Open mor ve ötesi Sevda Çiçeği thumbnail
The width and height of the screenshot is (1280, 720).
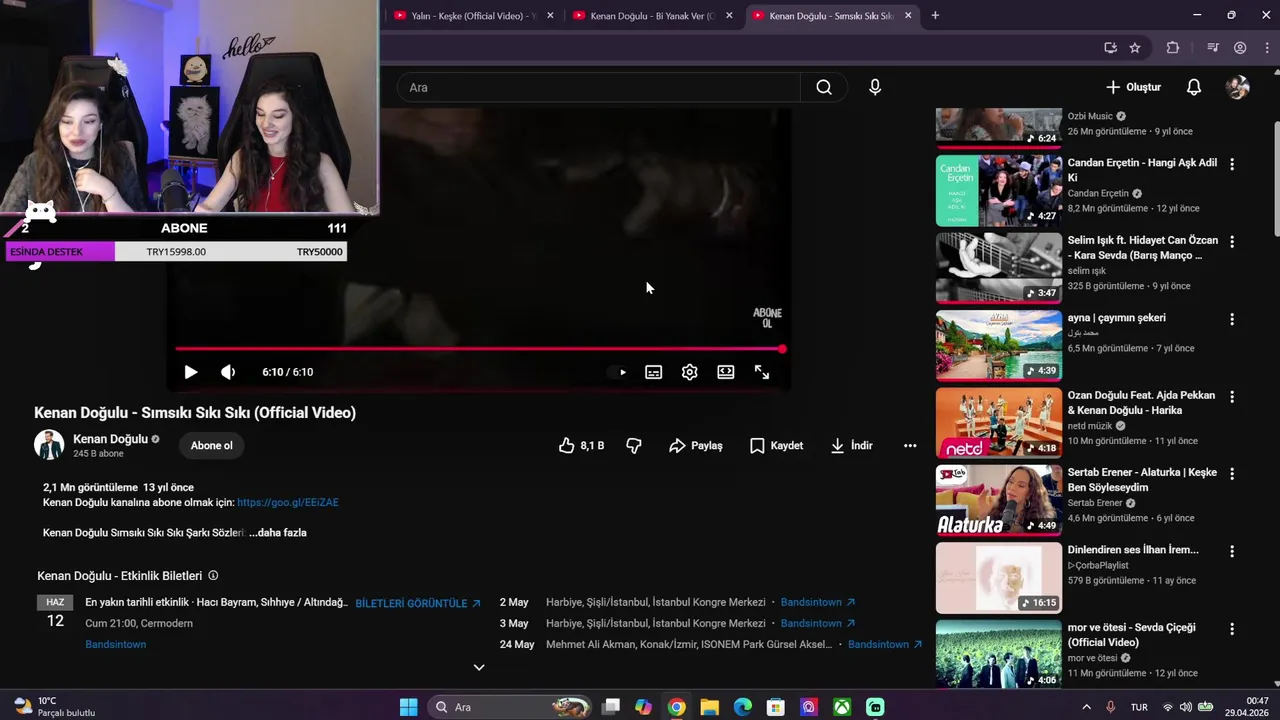(x=999, y=654)
